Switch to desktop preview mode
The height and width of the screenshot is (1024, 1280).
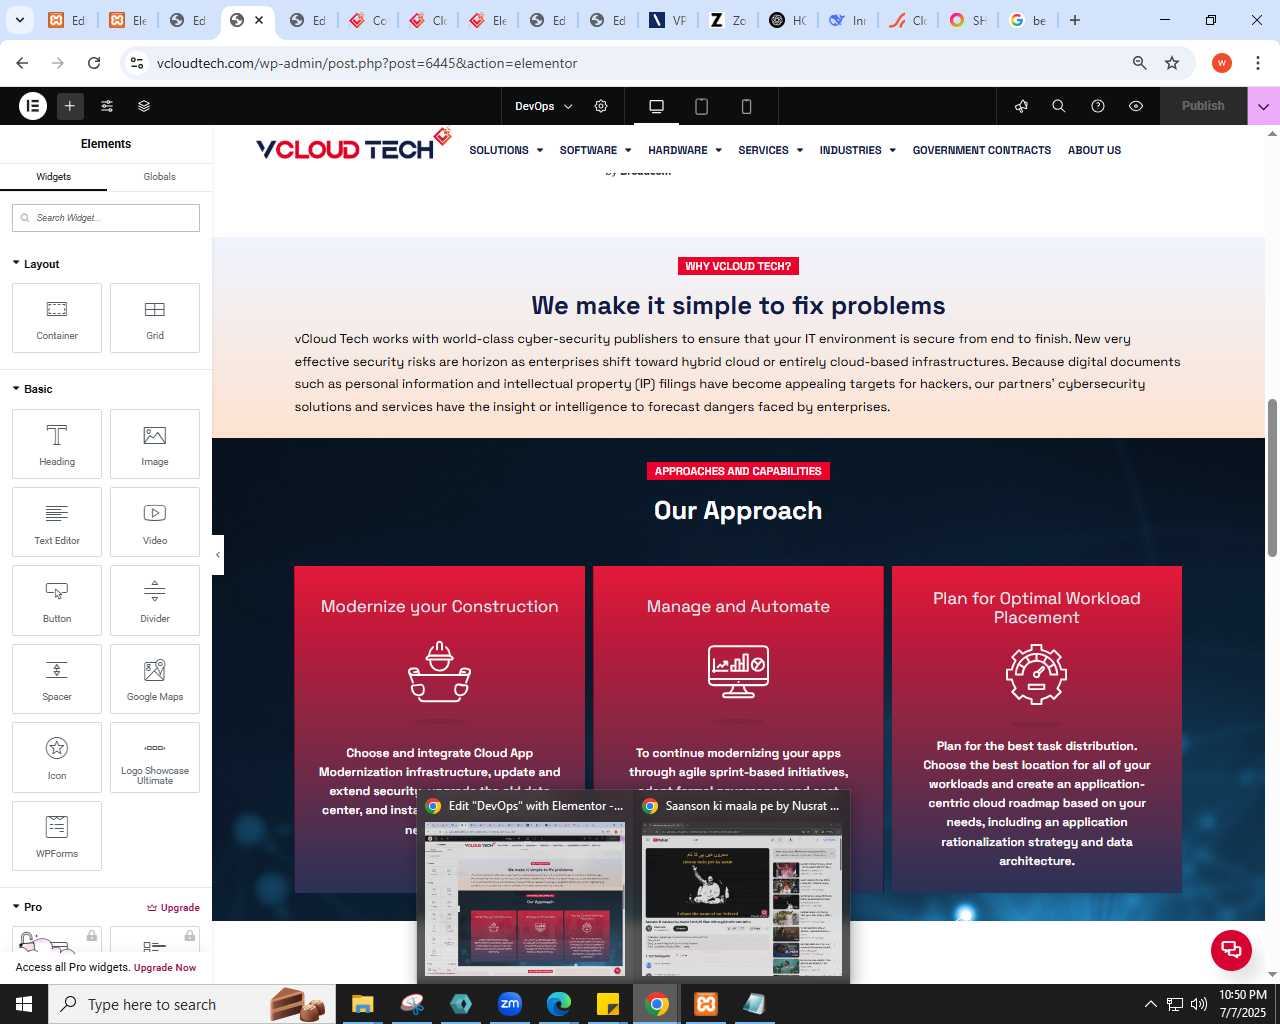[656, 106]
